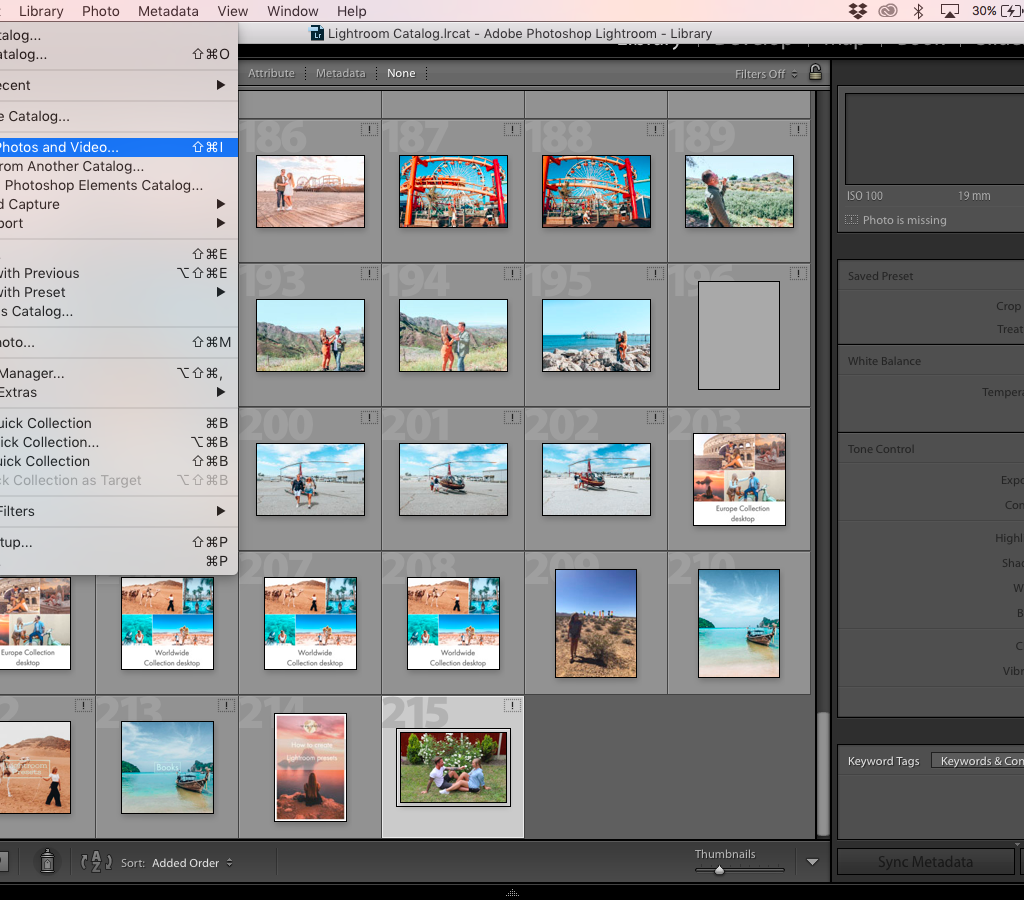Click the Bluetooth menu bar icon

(919, 11)
